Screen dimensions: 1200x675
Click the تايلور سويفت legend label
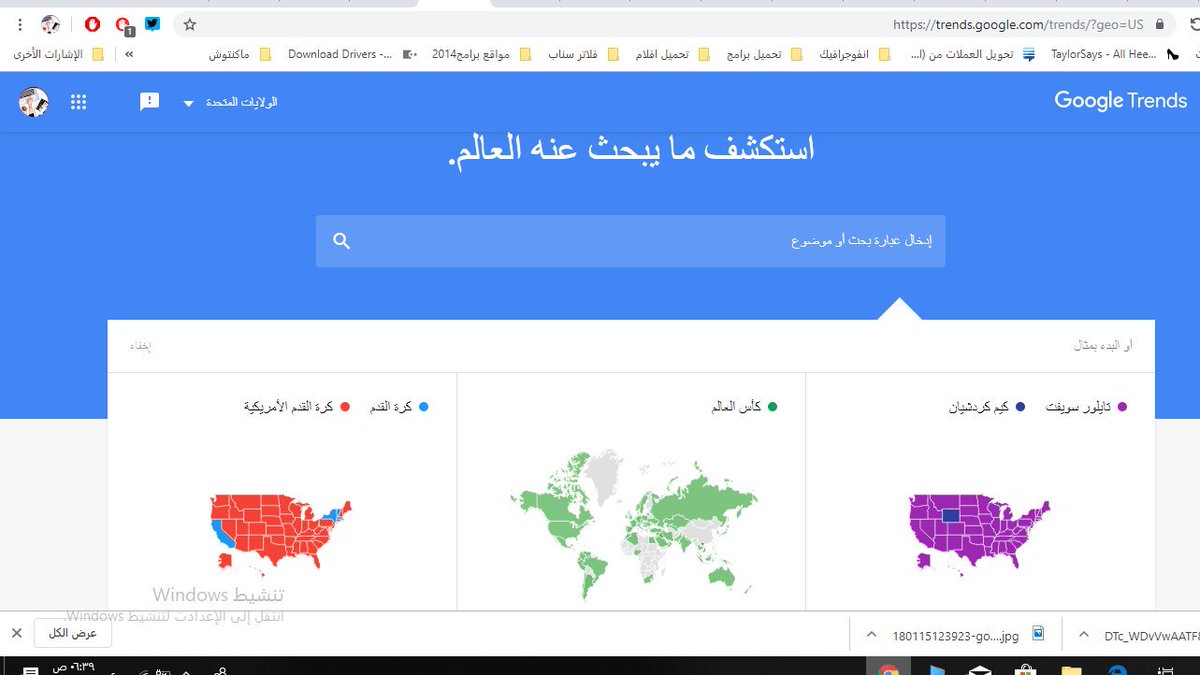click(1076, 407)
